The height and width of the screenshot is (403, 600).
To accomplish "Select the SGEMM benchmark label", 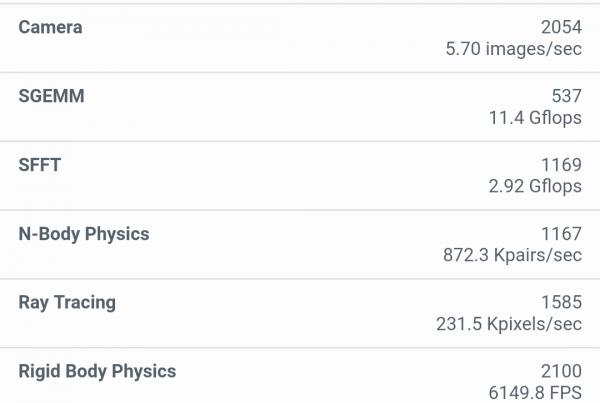I will click(x=51, y=96).
